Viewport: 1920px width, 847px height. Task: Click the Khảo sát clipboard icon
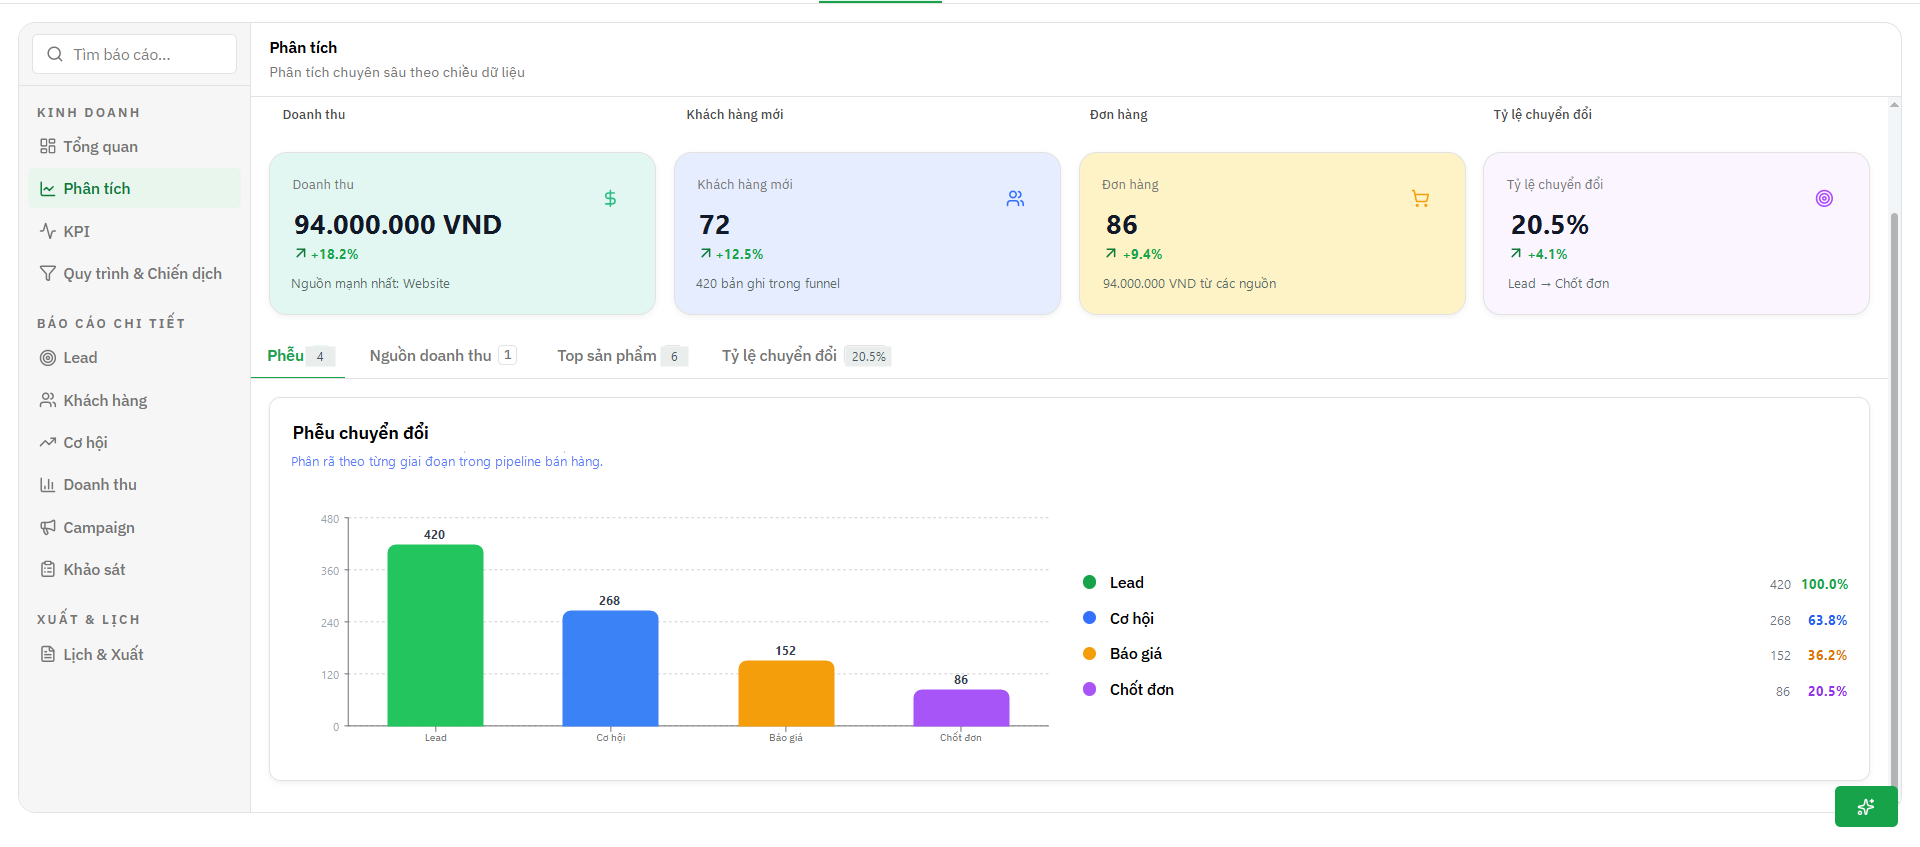click(x=48, y=569)
